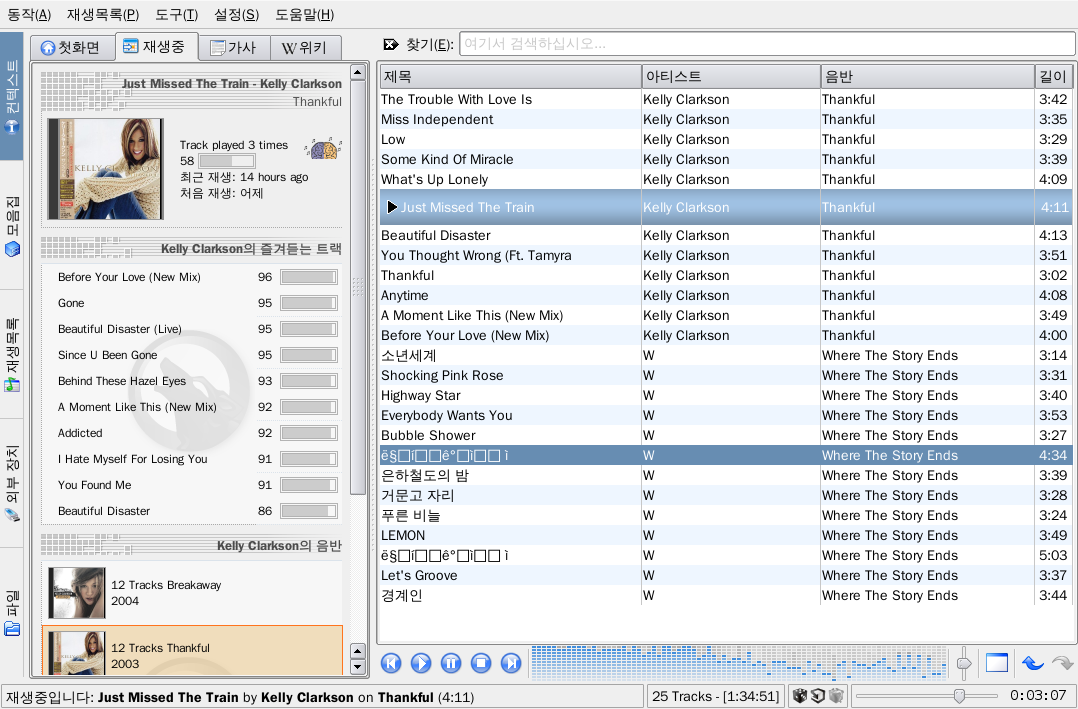The width and height of the screenshot is (1078, 709).
Task: Sort playlist by the 아티스트 column header
Action: point(731,76)
